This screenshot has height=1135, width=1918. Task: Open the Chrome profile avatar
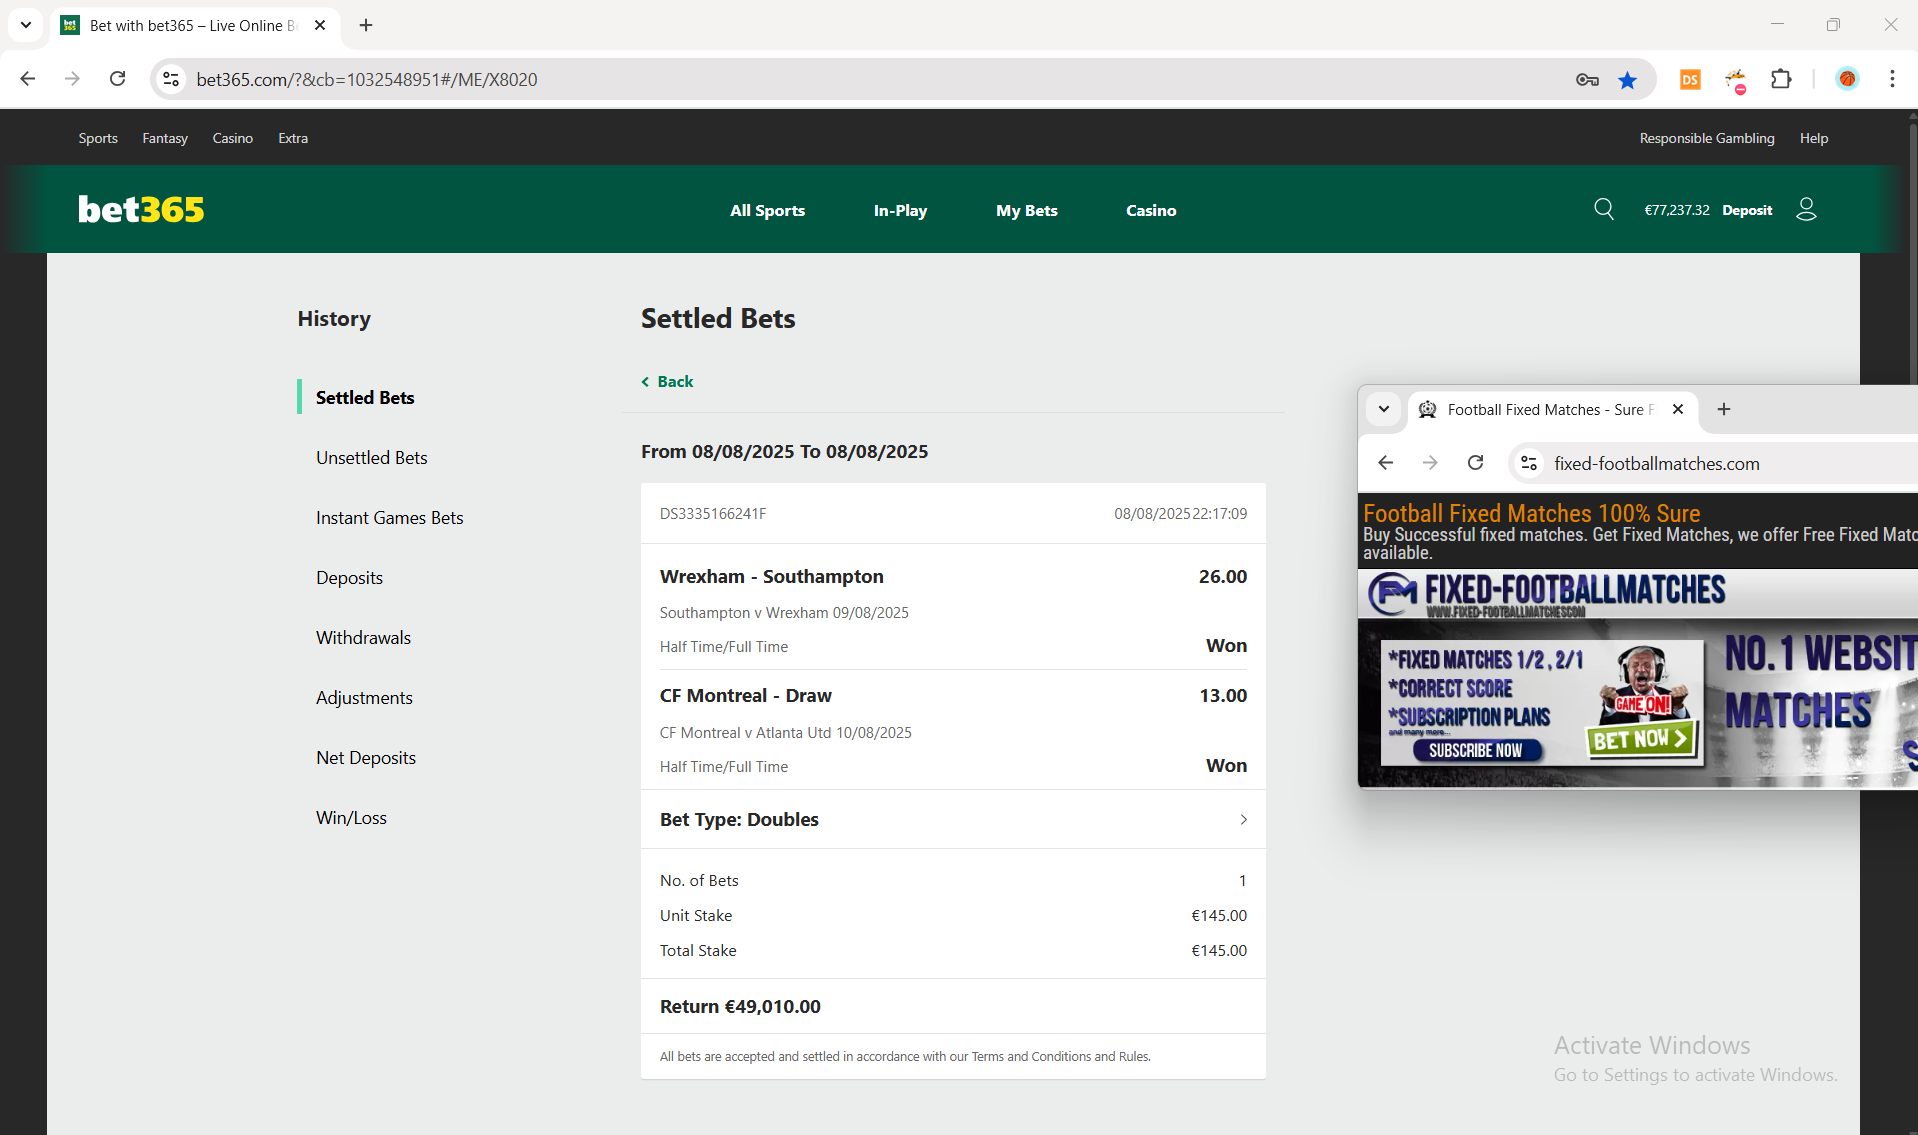1847,79
